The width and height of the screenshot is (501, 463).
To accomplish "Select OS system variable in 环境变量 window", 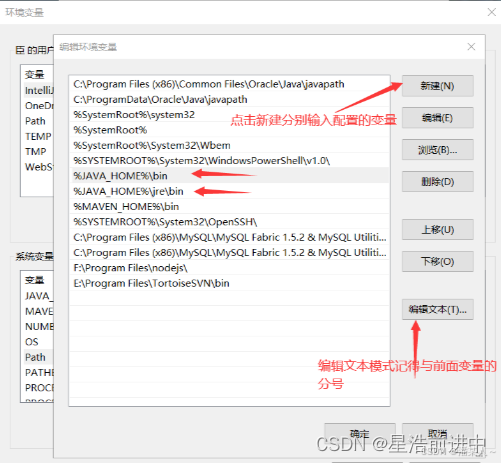I will coord(38,342).
